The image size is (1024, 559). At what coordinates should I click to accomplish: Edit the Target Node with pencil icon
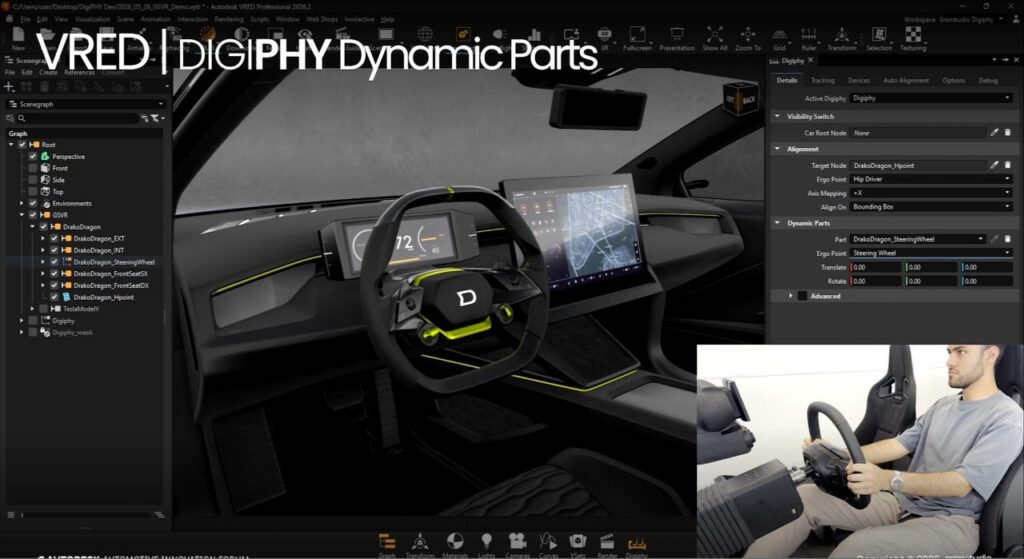pyautogui.click(x=994, y=165)
